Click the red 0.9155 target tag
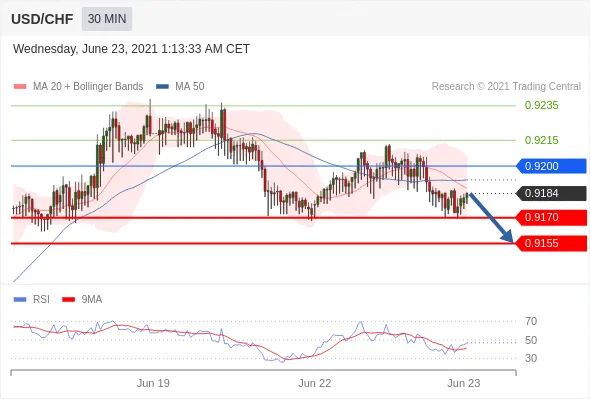 pyautogui.click(x=551, y=243)
